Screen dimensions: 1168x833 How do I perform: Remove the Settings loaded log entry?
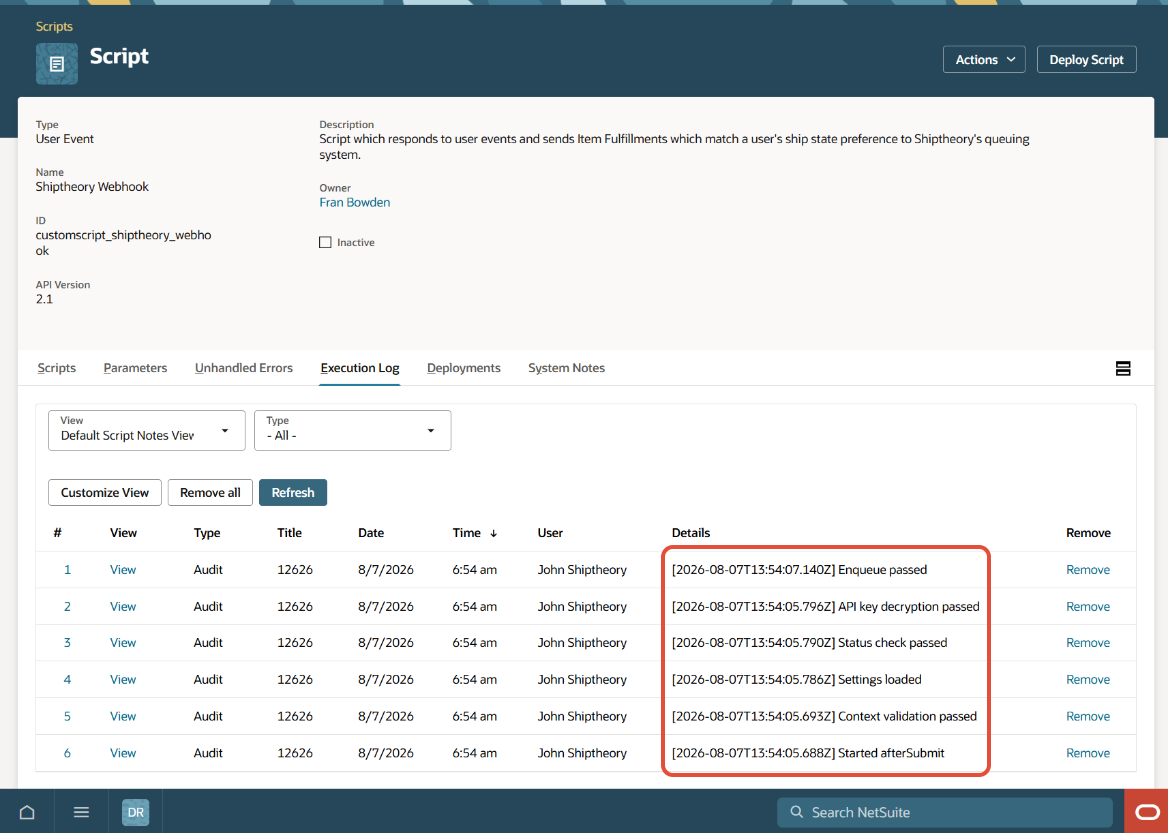[1088, 680]
